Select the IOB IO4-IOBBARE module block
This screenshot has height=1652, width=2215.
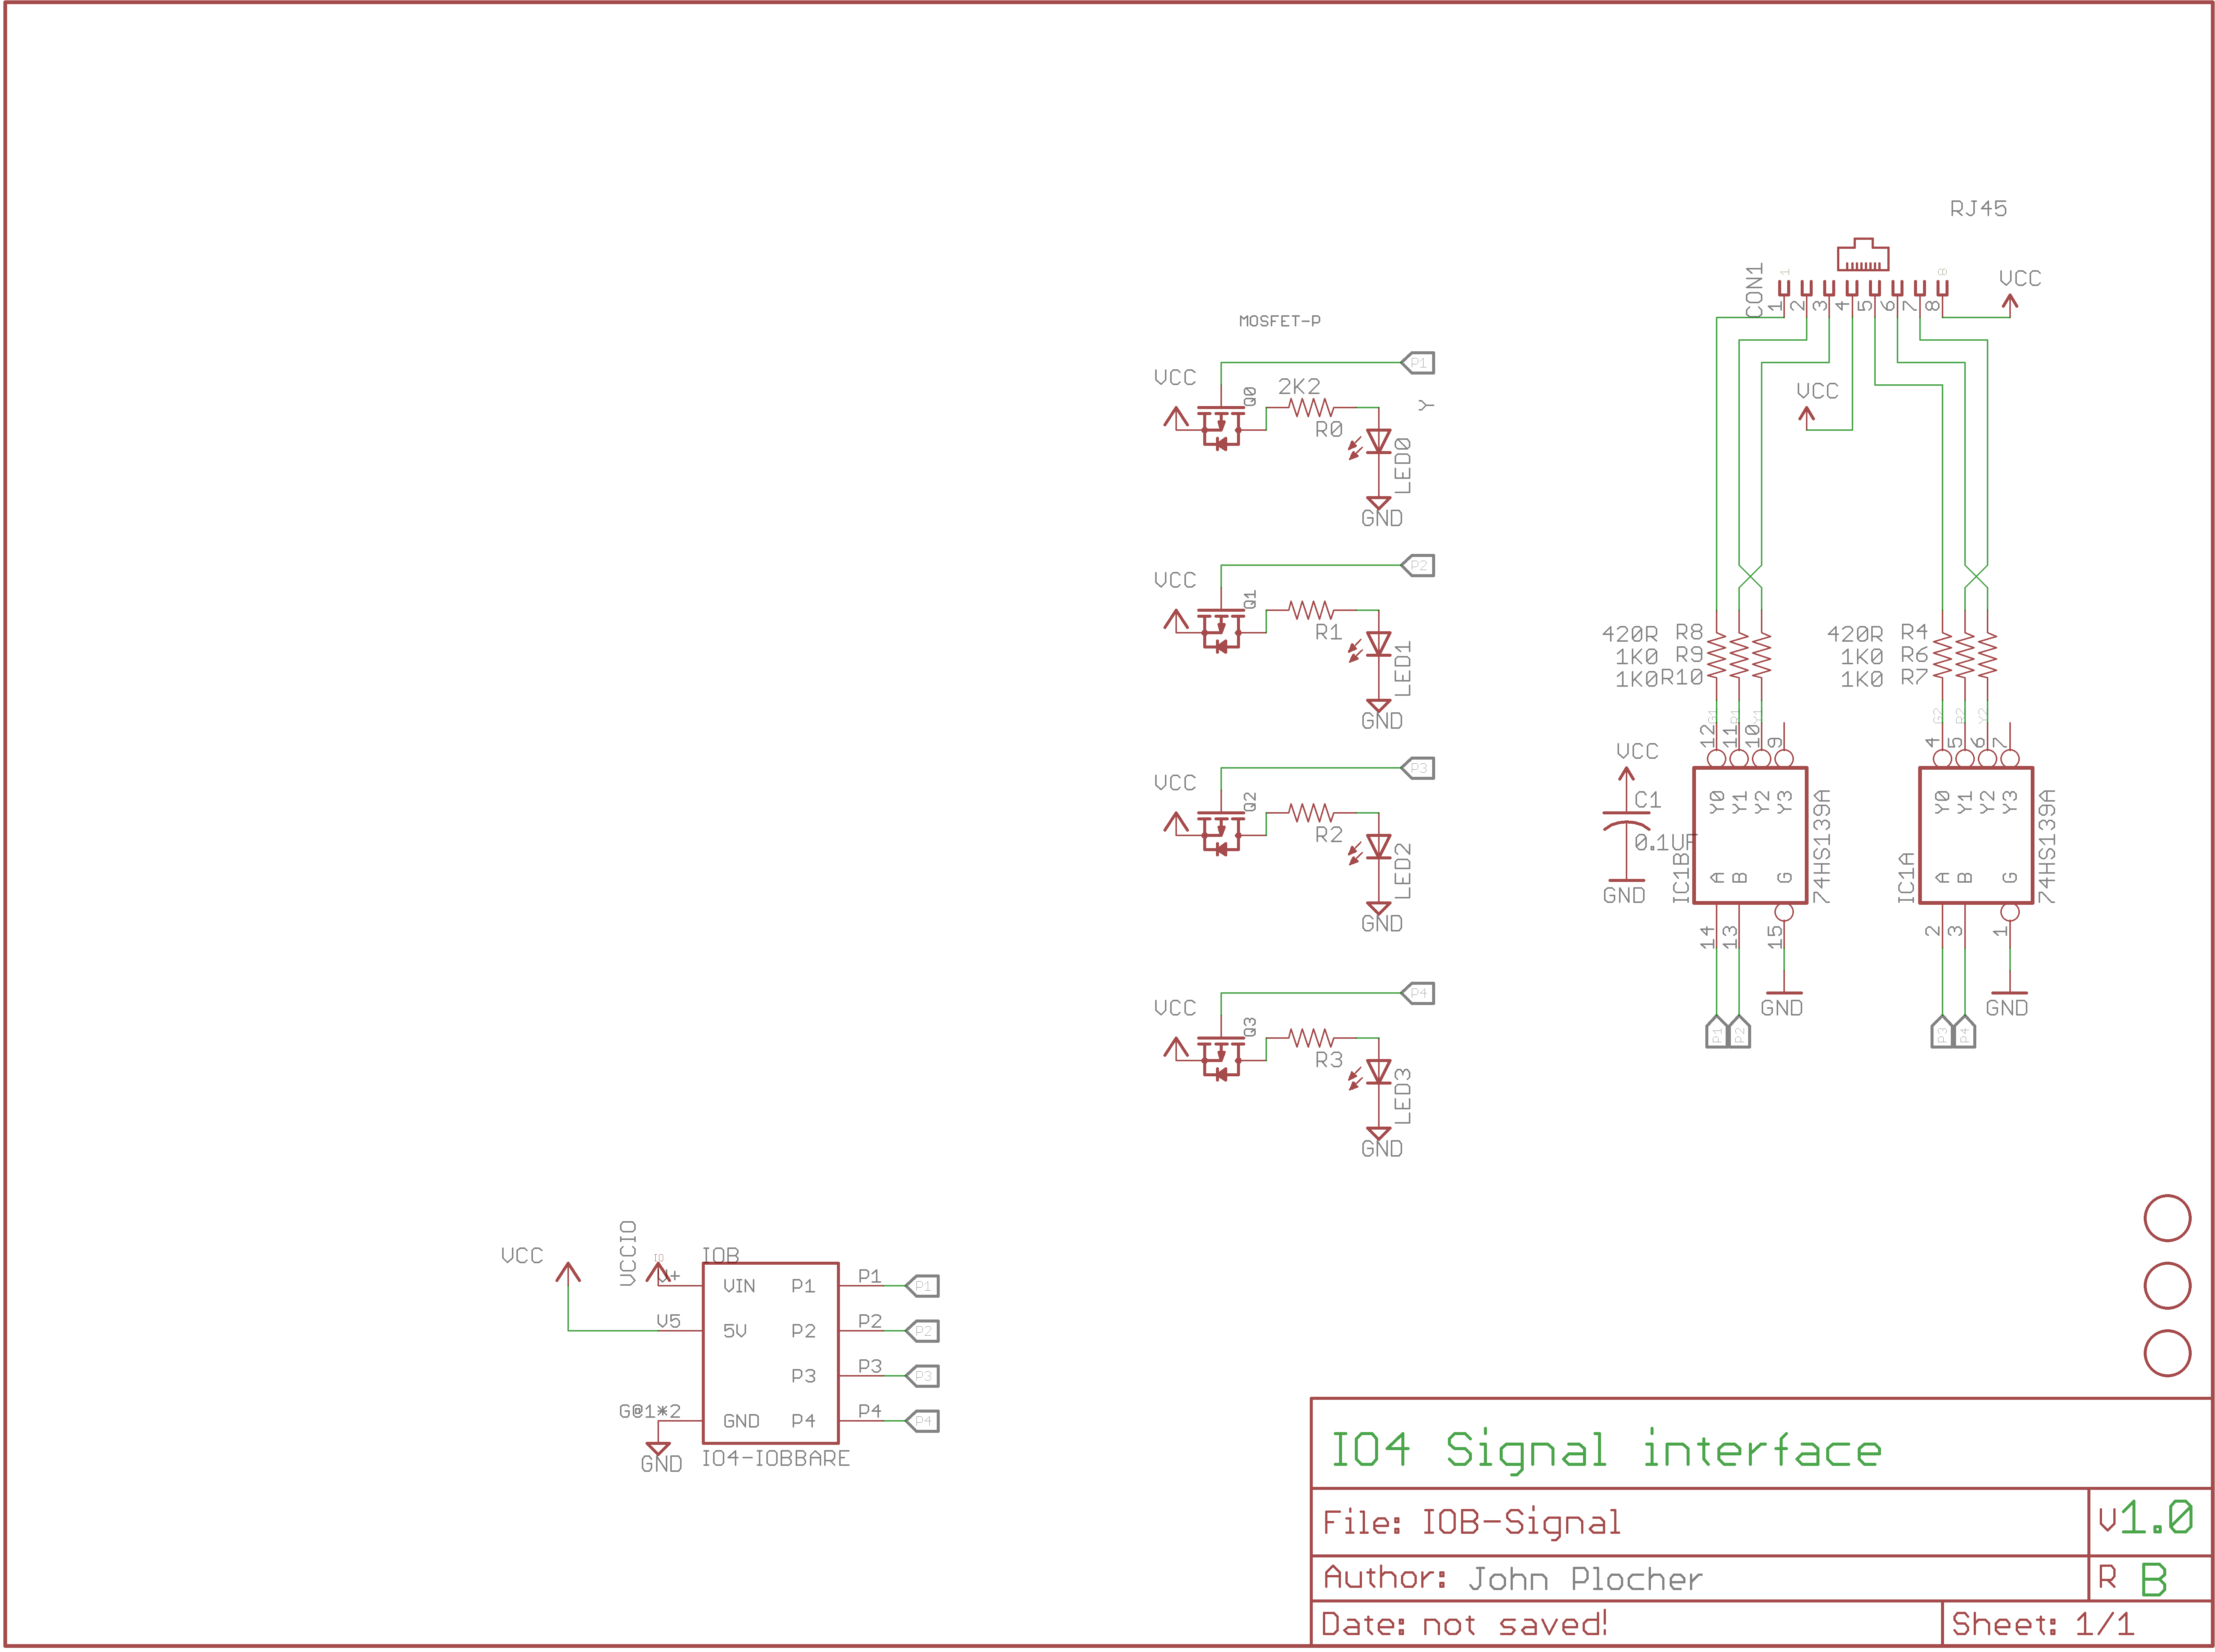point(770,1353)
